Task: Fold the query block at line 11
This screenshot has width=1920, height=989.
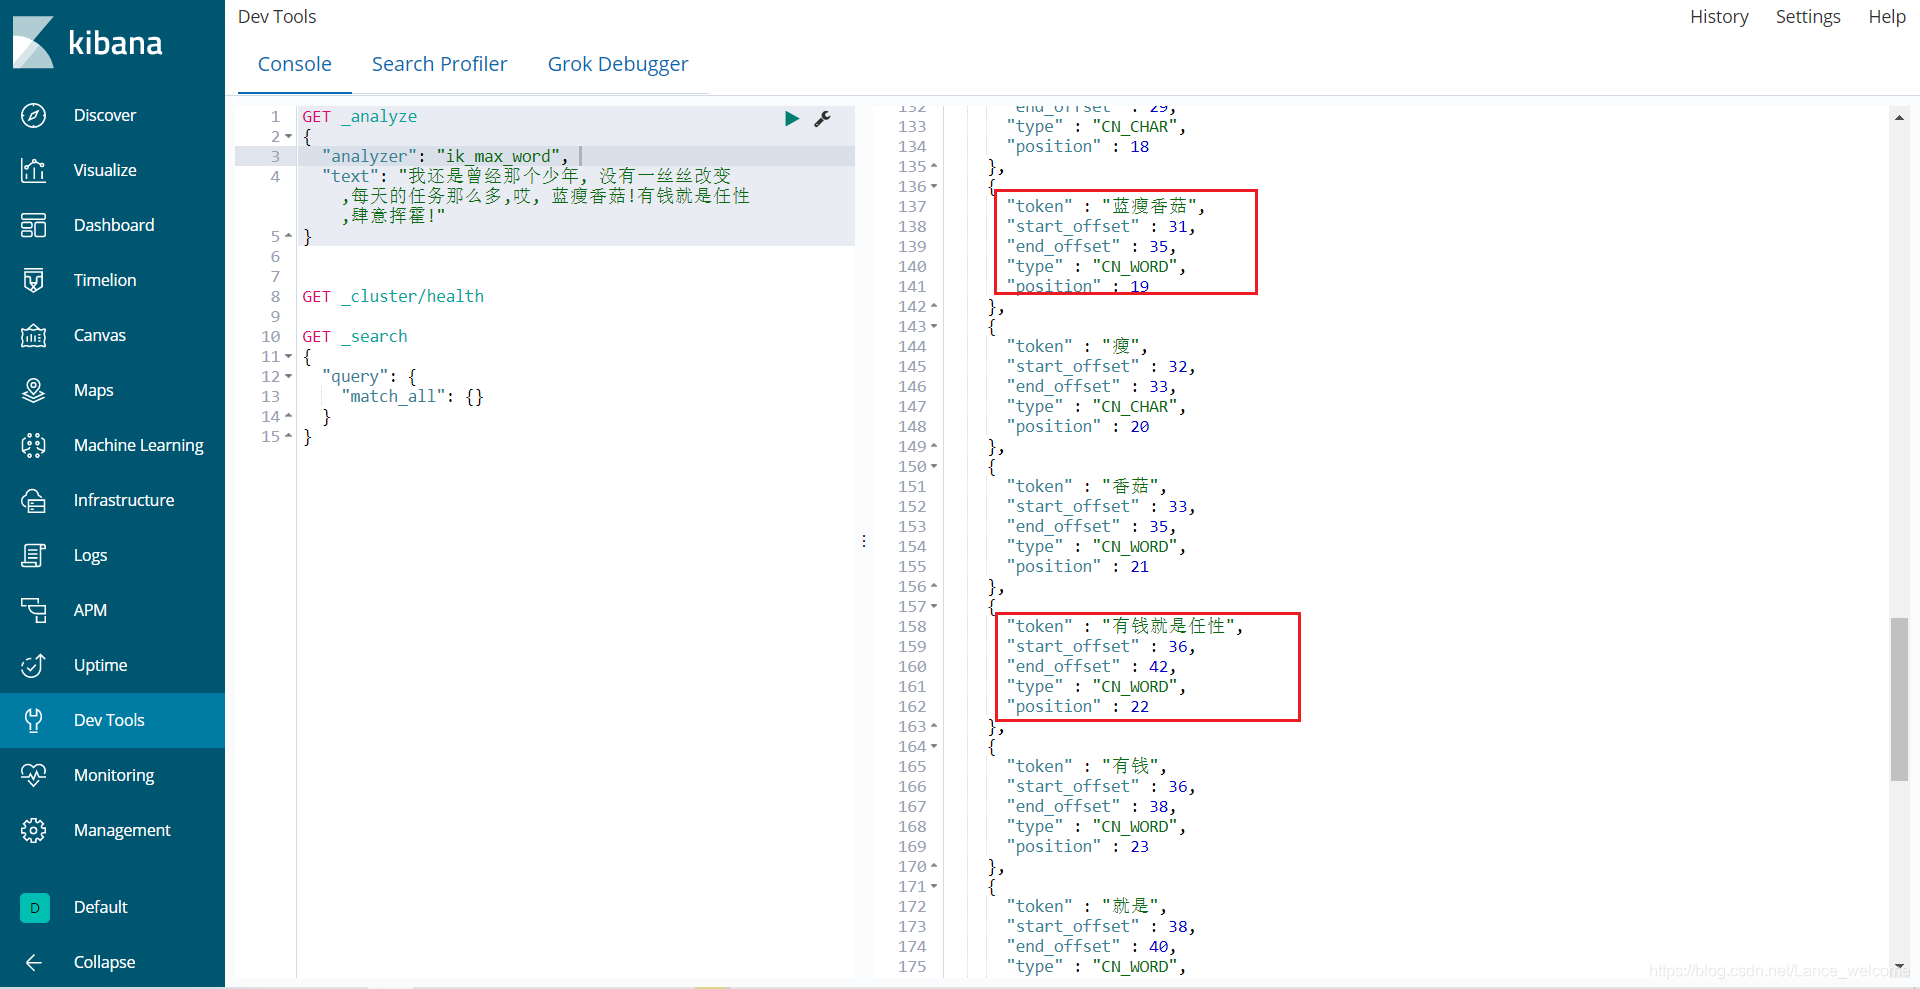Action: [287, 357]
